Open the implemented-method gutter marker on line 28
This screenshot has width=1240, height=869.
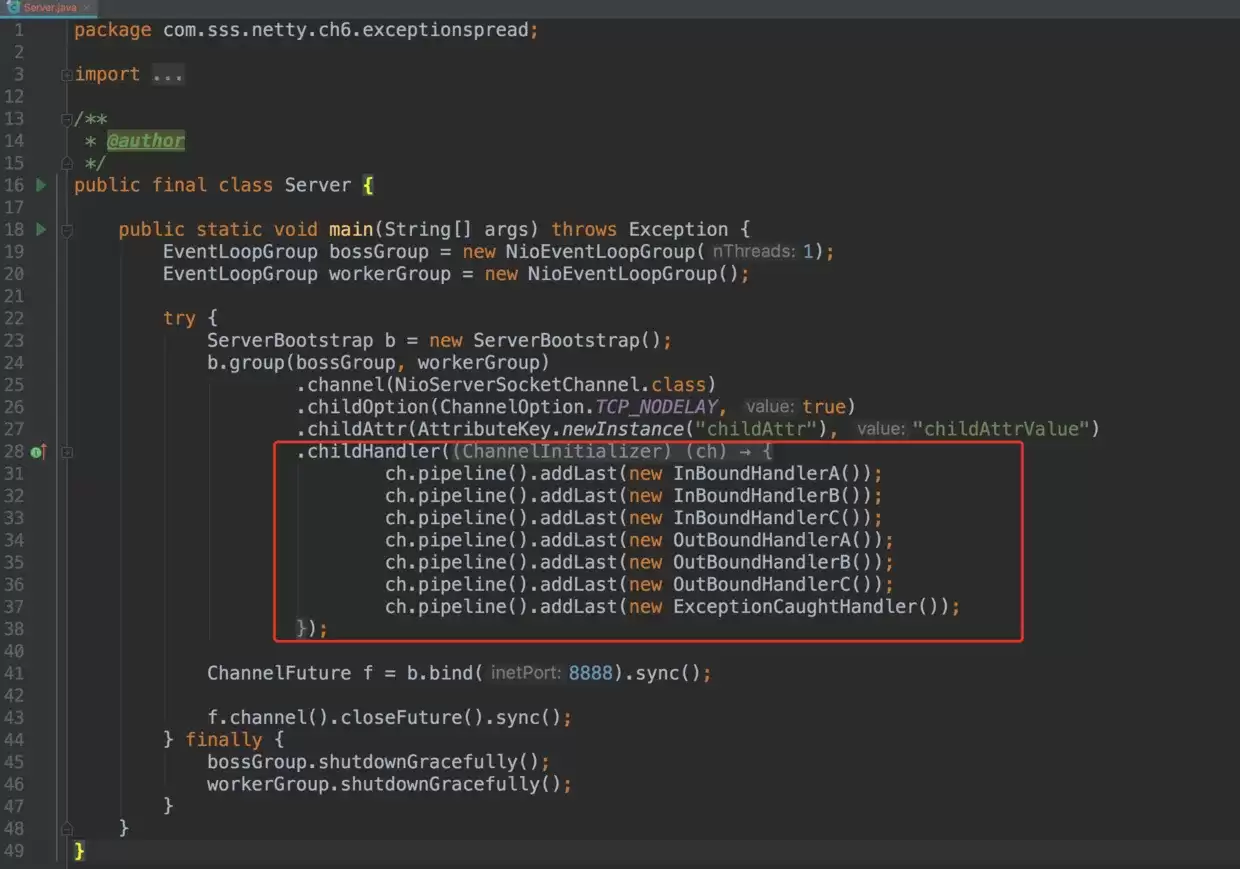(39, 452)
